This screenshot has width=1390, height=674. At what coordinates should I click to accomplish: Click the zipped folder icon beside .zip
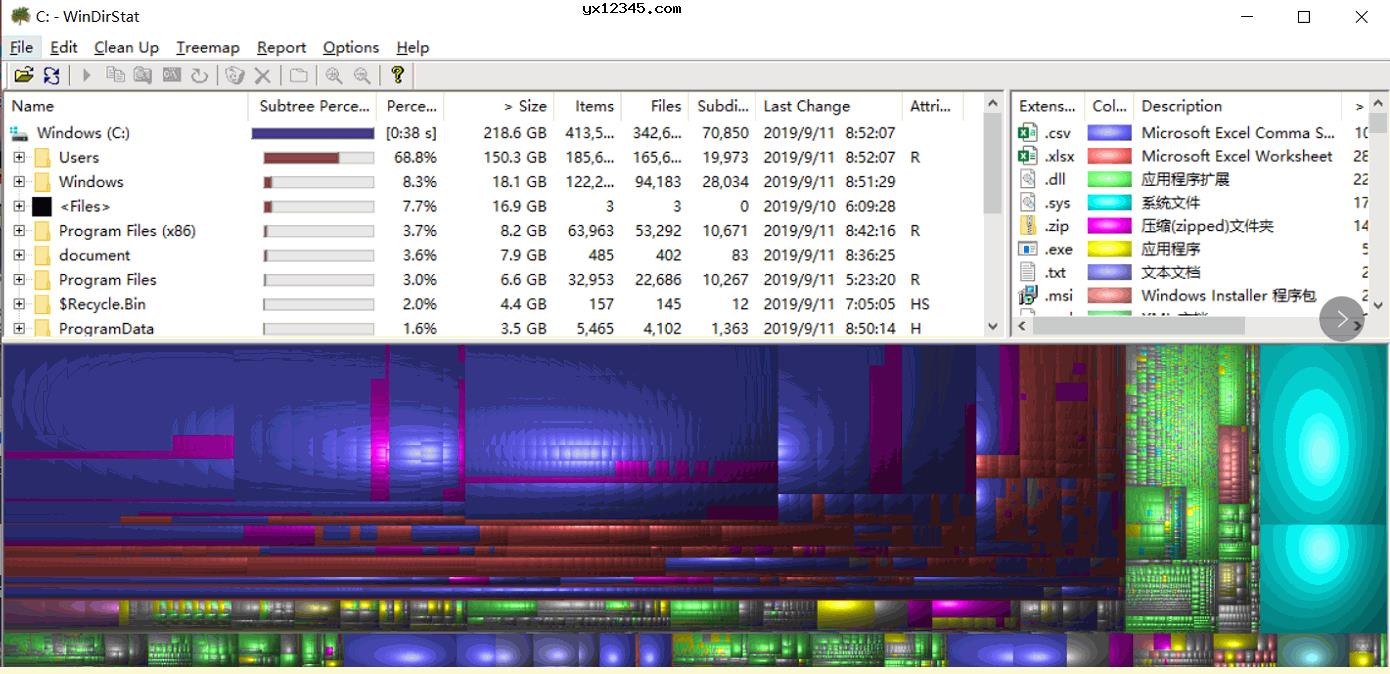click(1027, 226)
